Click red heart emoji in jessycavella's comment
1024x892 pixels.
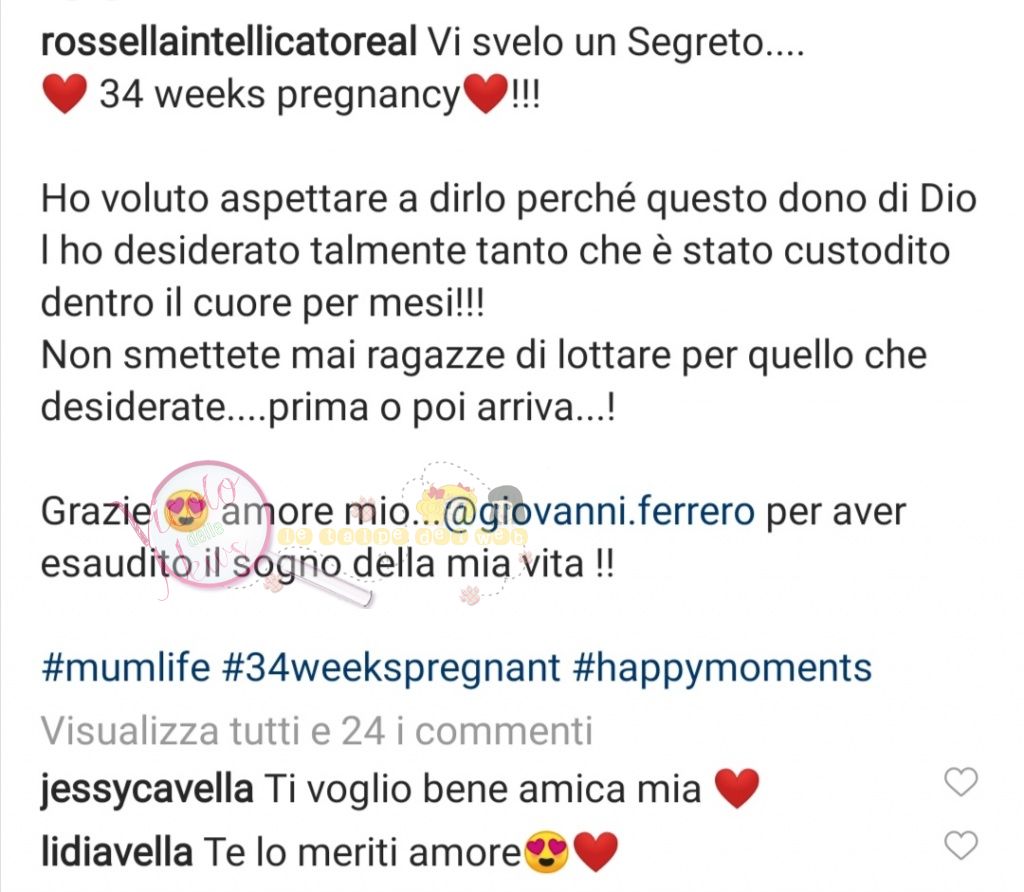pos(737,788)
